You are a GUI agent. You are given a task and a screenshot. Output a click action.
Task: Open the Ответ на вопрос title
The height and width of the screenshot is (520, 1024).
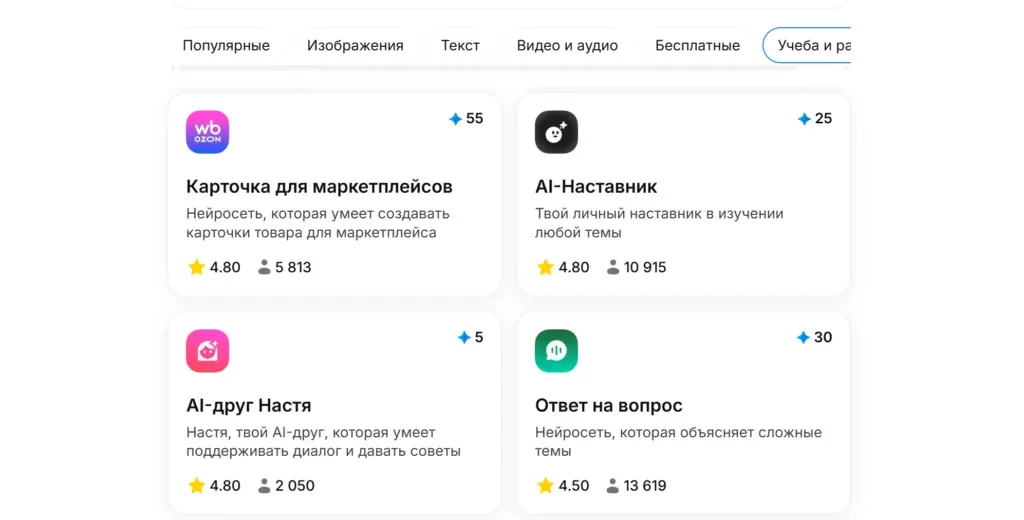coord(609,406)
